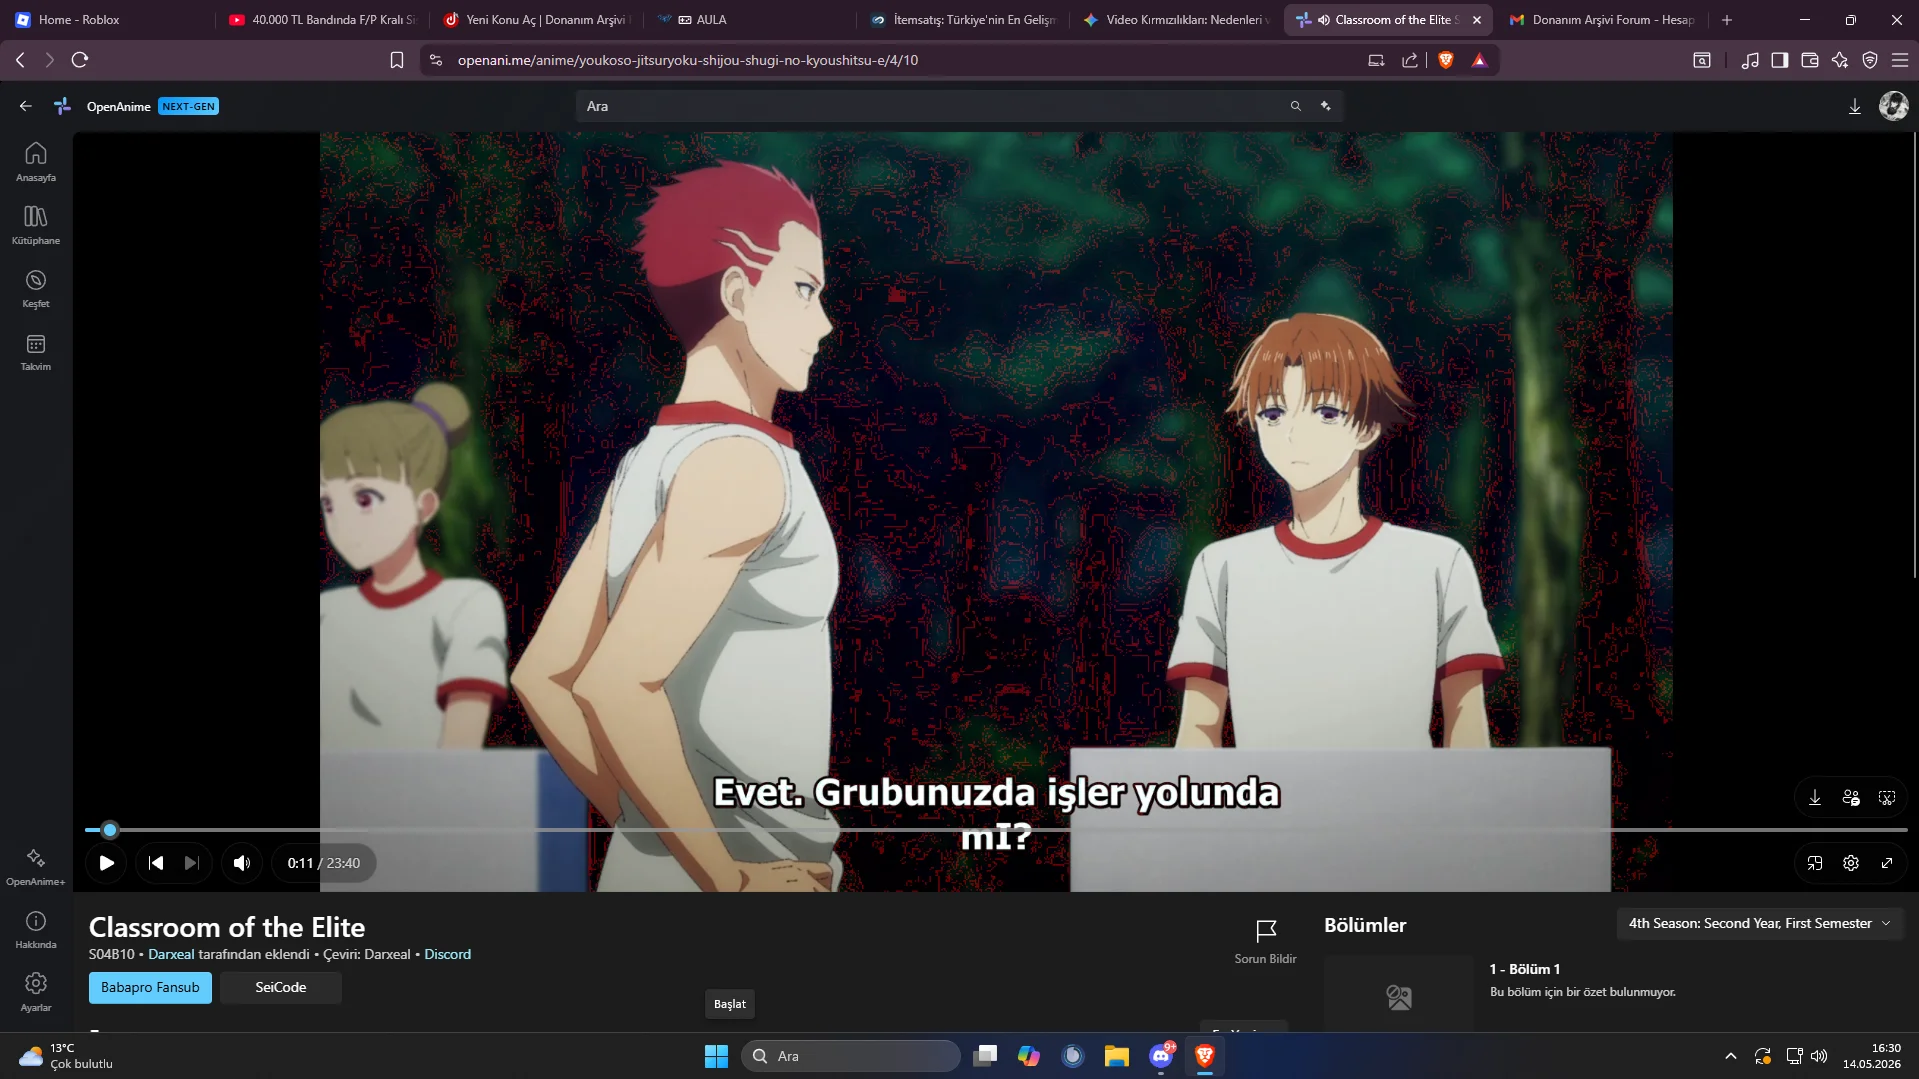Toggle fullscreen video mode
The width and height of the screenshot is (1919, 1079).
[x=1887, y=863]
